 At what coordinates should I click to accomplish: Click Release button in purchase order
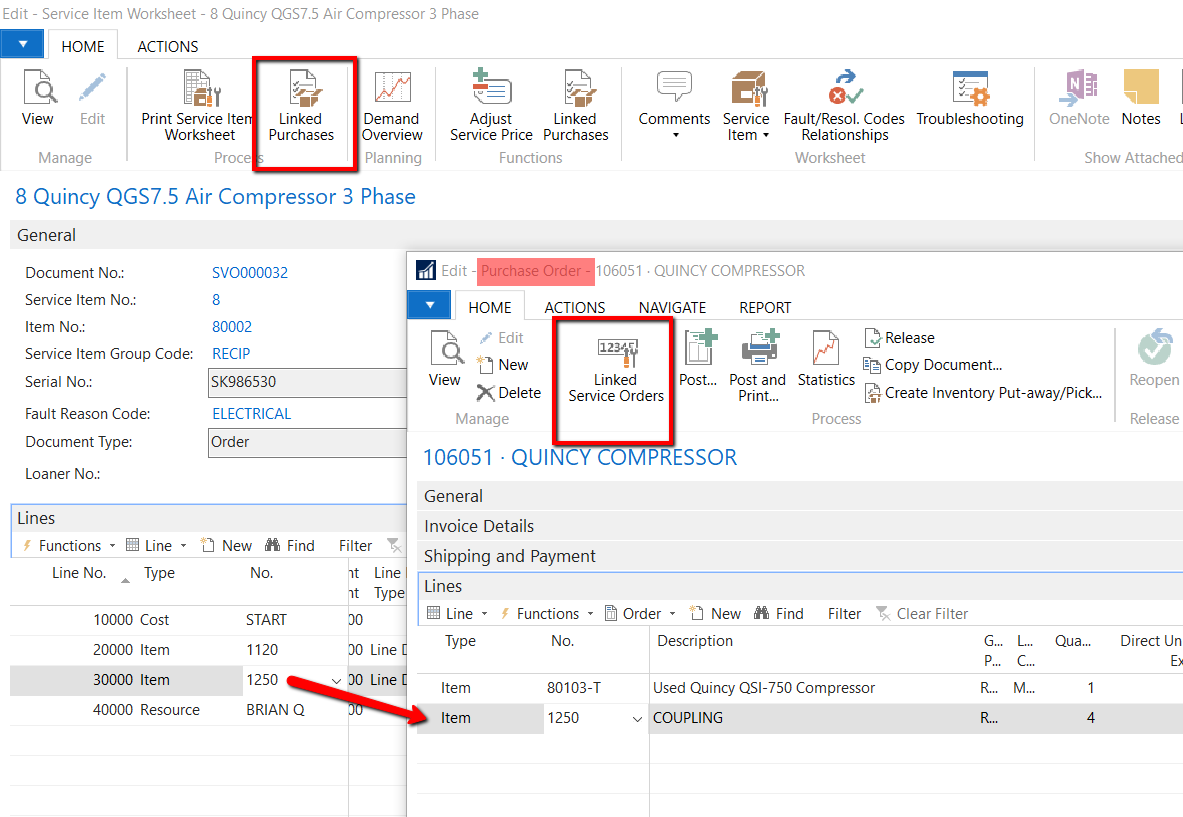pyautogui.click(x=899, y=338)
